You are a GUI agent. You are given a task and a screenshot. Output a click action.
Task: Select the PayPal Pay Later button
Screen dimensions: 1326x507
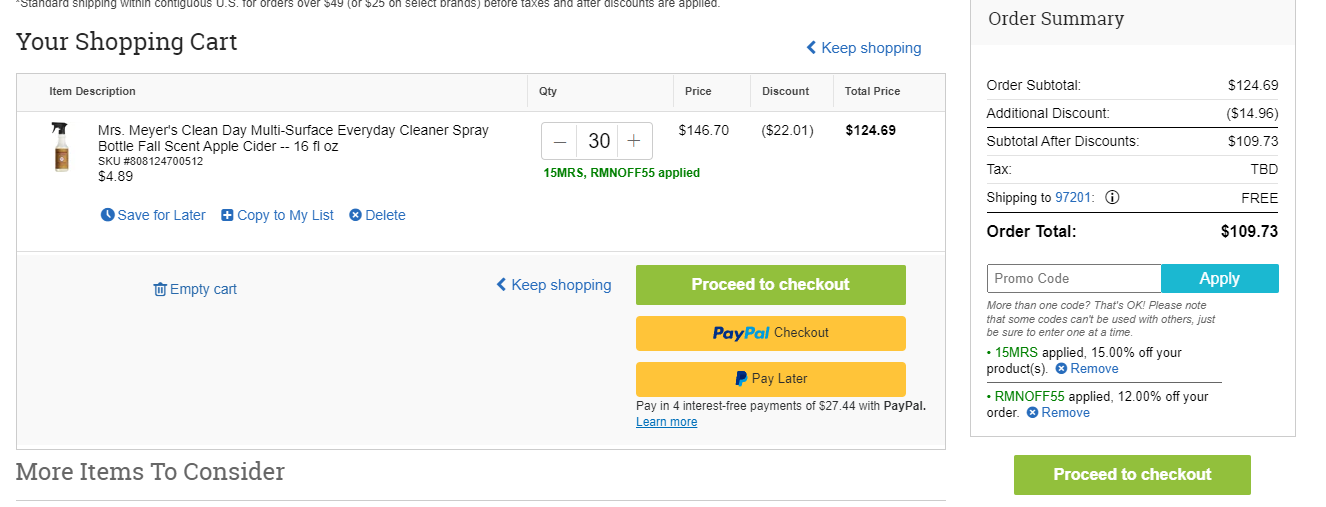point(771,379)
